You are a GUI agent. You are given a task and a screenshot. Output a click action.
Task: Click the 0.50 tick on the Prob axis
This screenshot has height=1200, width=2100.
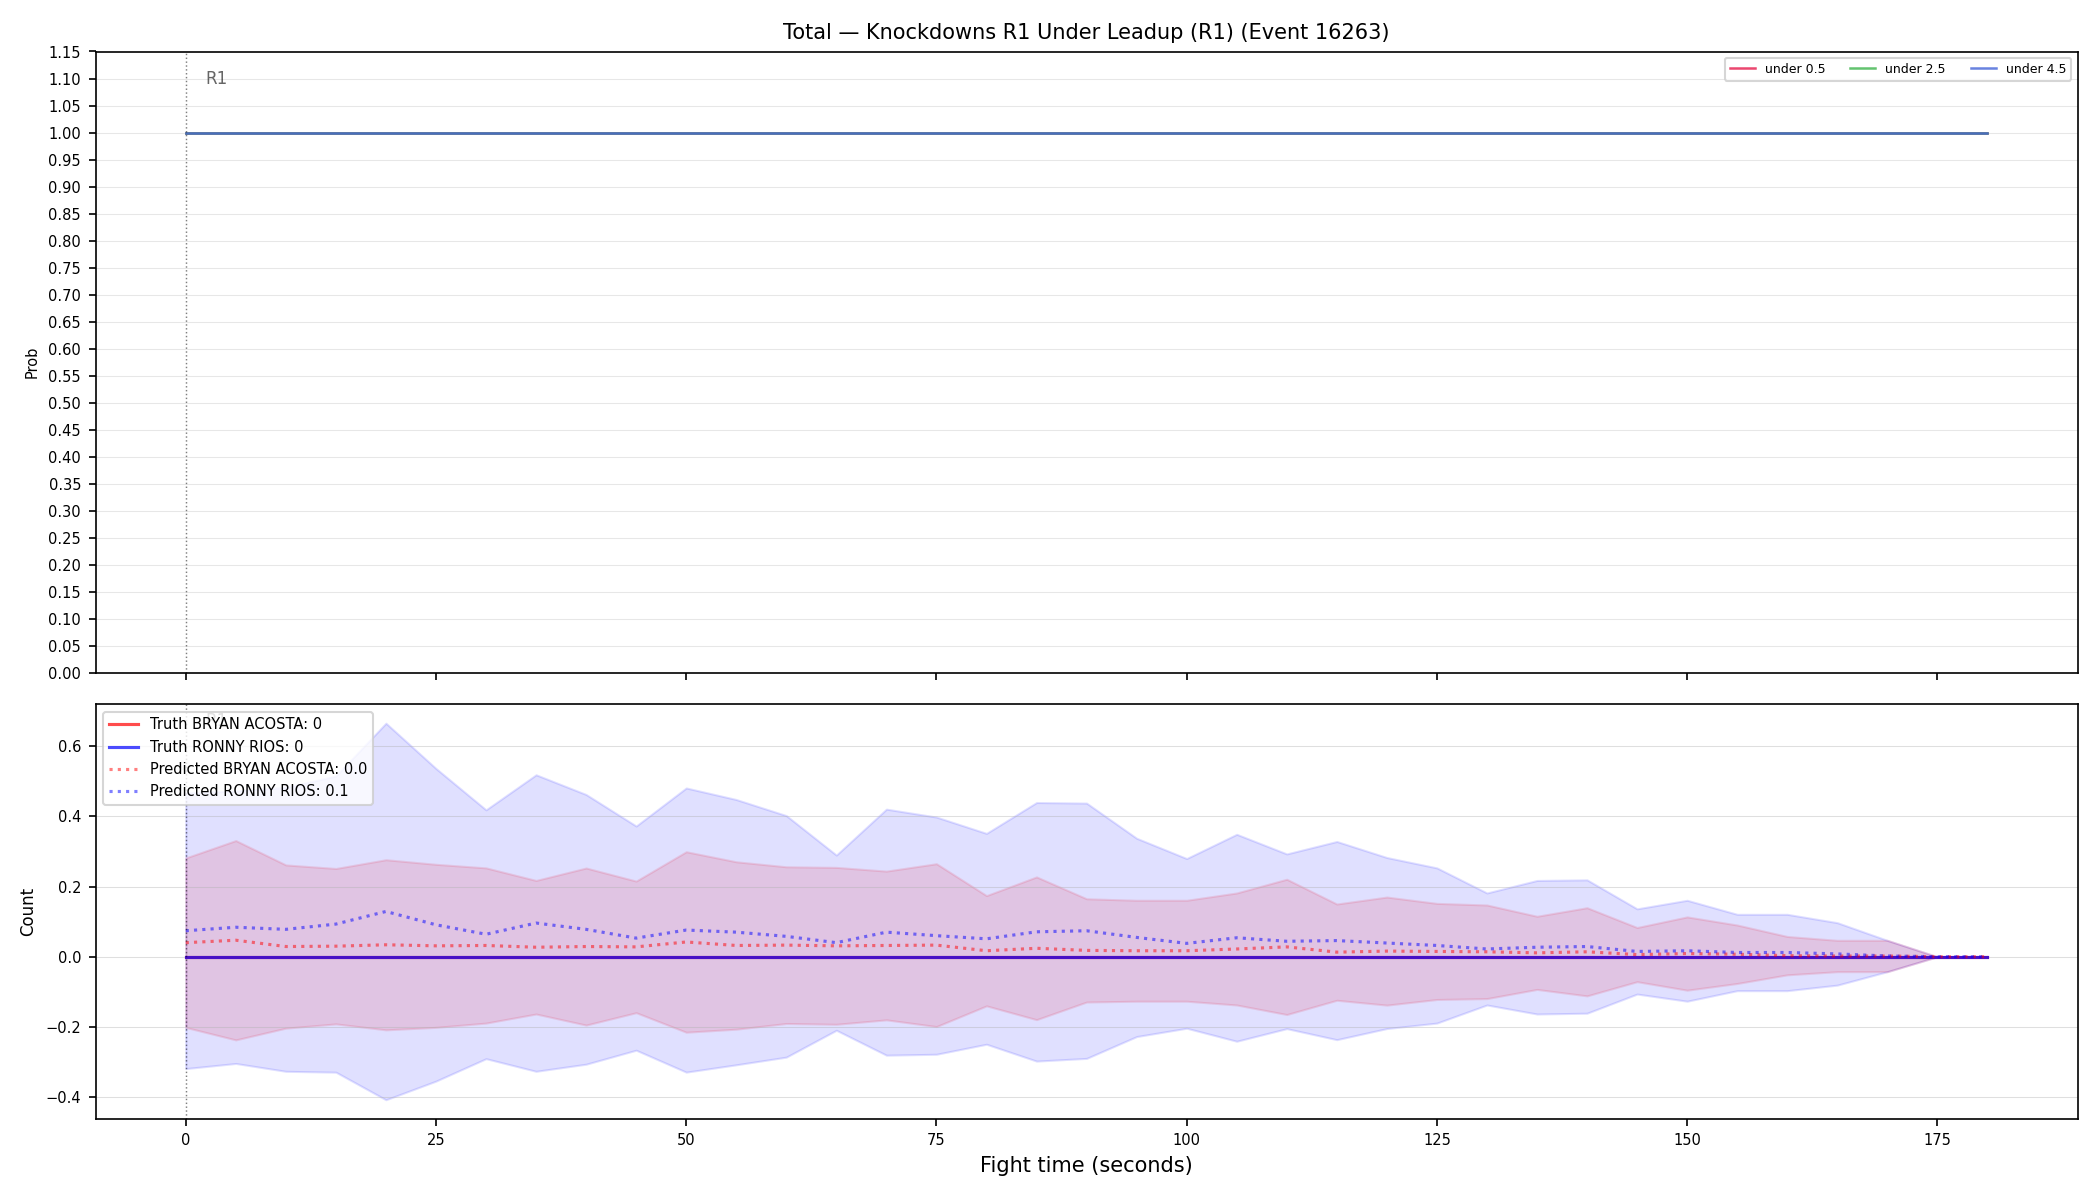(65, 403)
